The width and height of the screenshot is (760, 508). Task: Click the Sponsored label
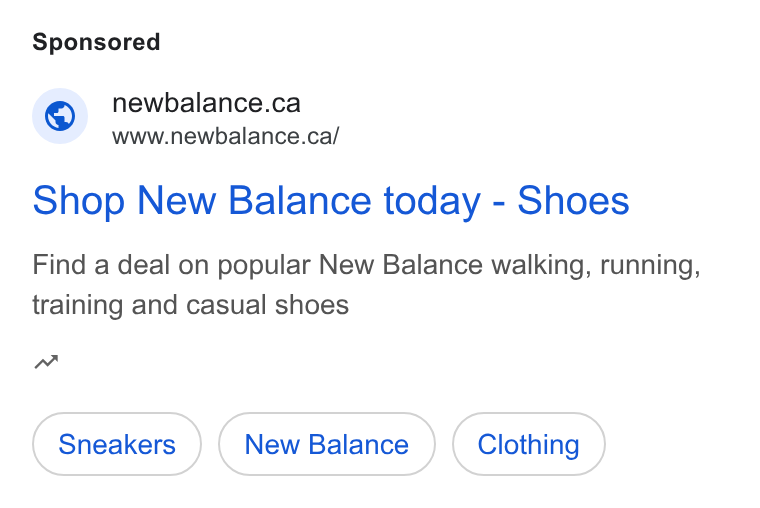pyautogui.click(x=96, y=42)
